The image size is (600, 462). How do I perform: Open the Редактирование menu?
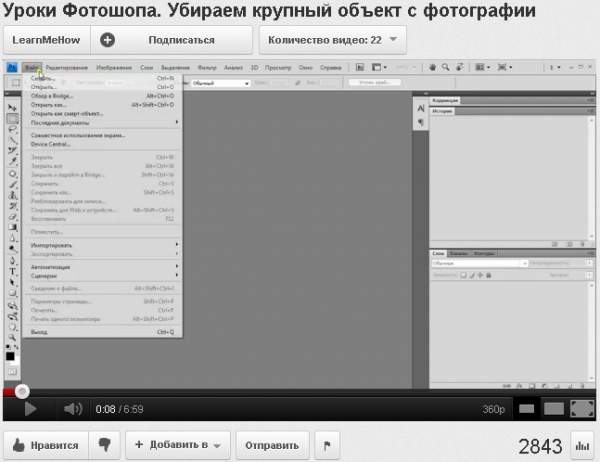67,68
